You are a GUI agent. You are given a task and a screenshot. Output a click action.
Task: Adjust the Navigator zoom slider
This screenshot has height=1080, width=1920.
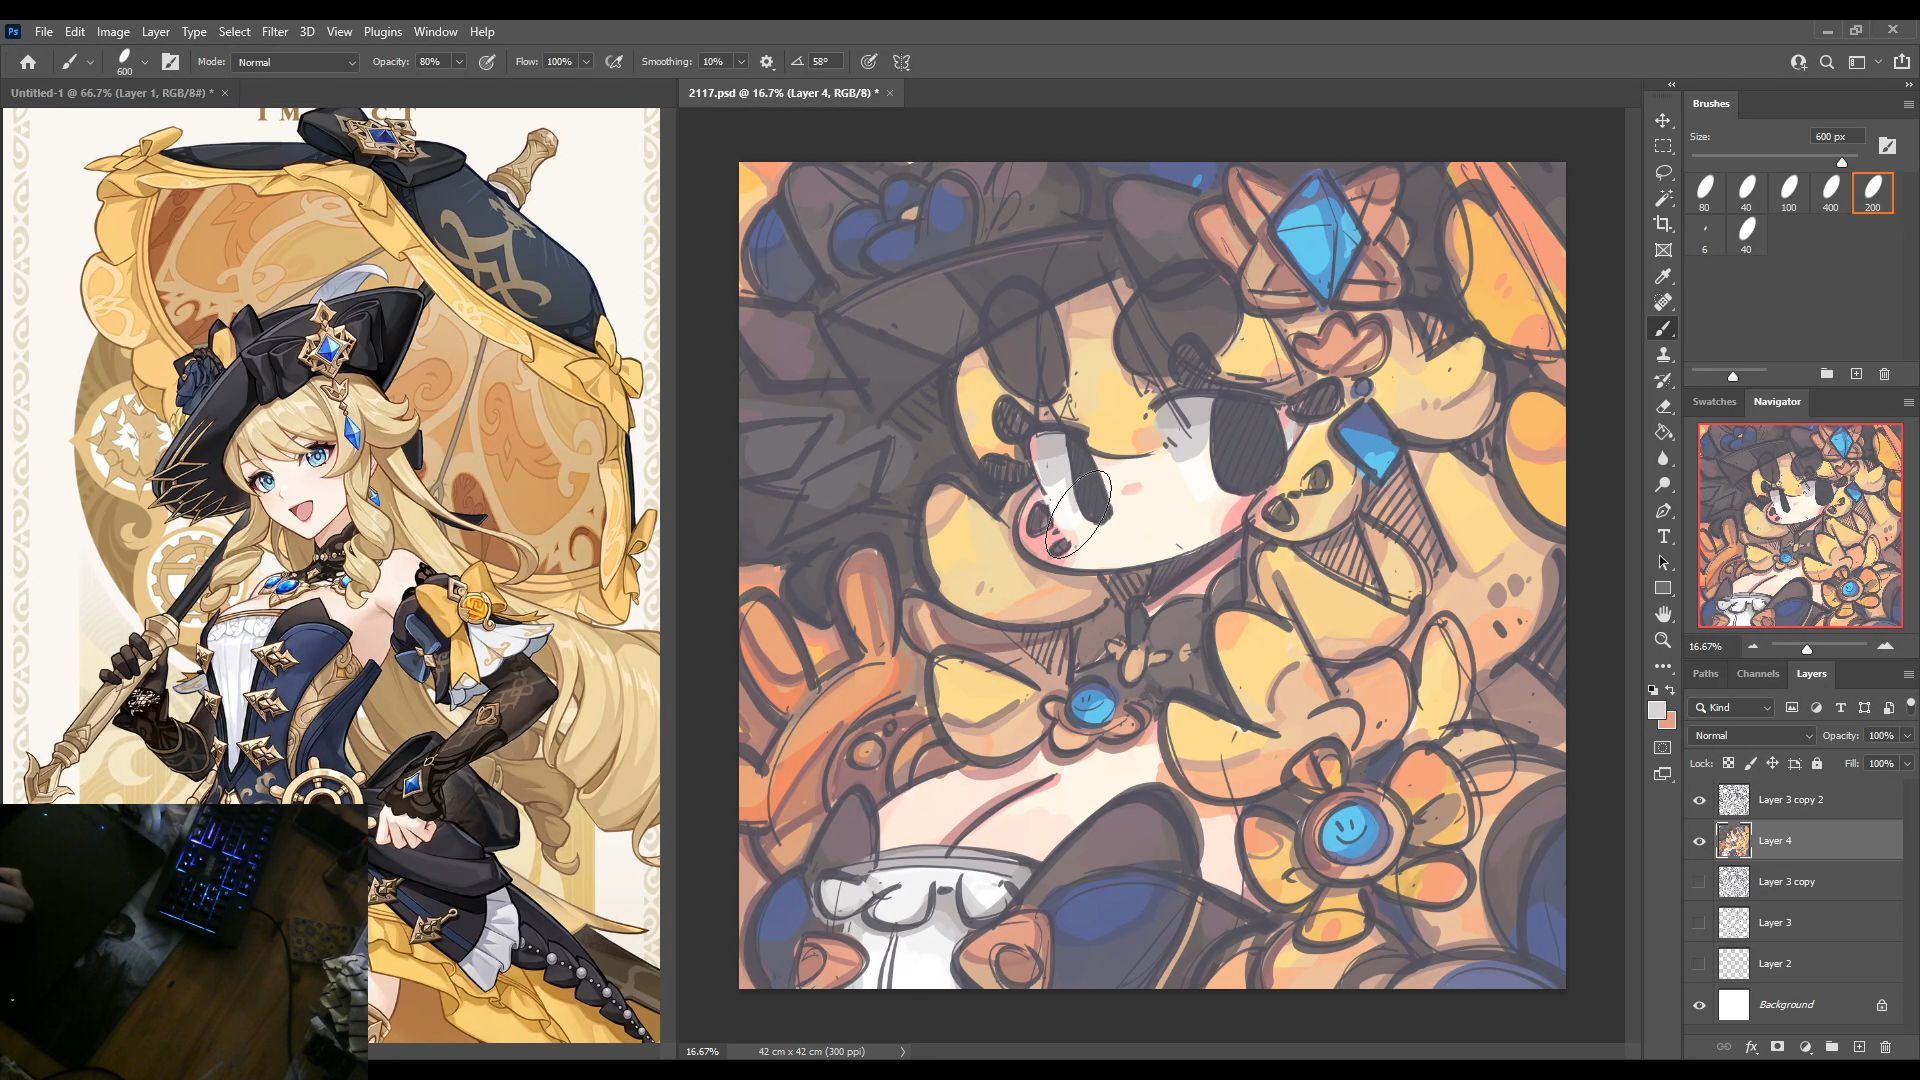coord(1807,648)
